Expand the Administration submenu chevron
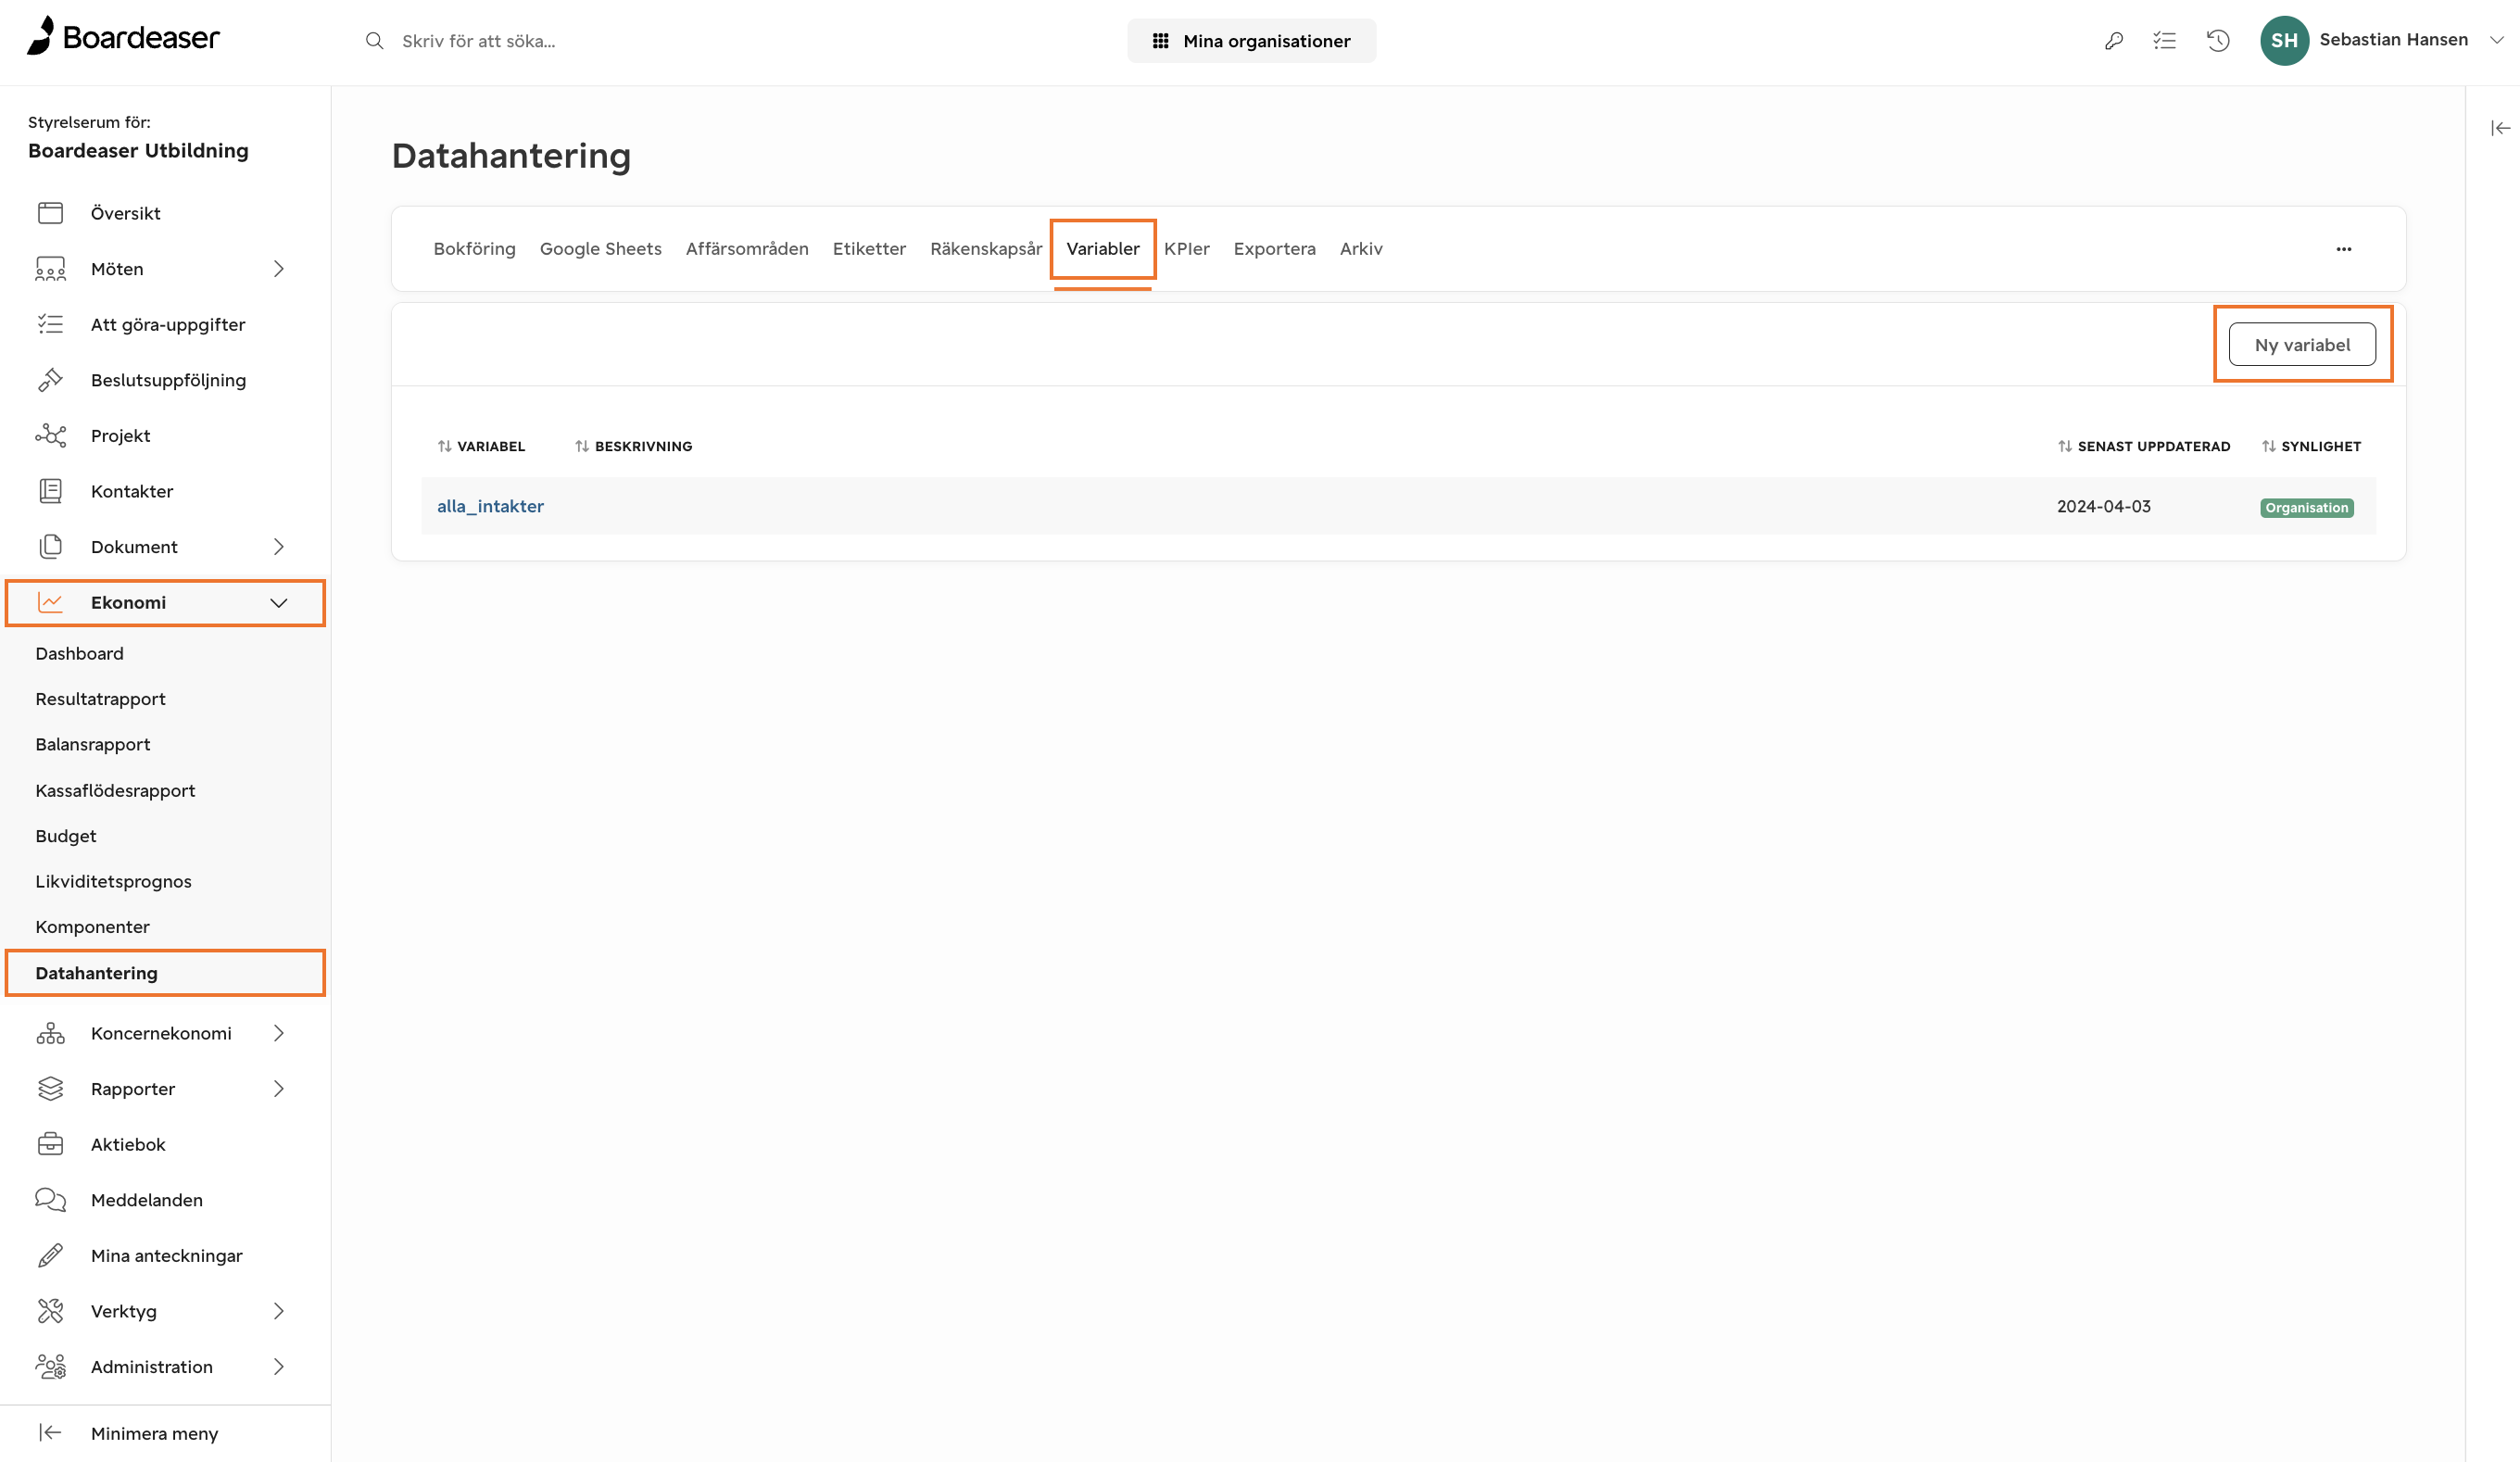The width and height of the screenshot is (2520, 1462). pyautogui.click(x=279, y=1366)
